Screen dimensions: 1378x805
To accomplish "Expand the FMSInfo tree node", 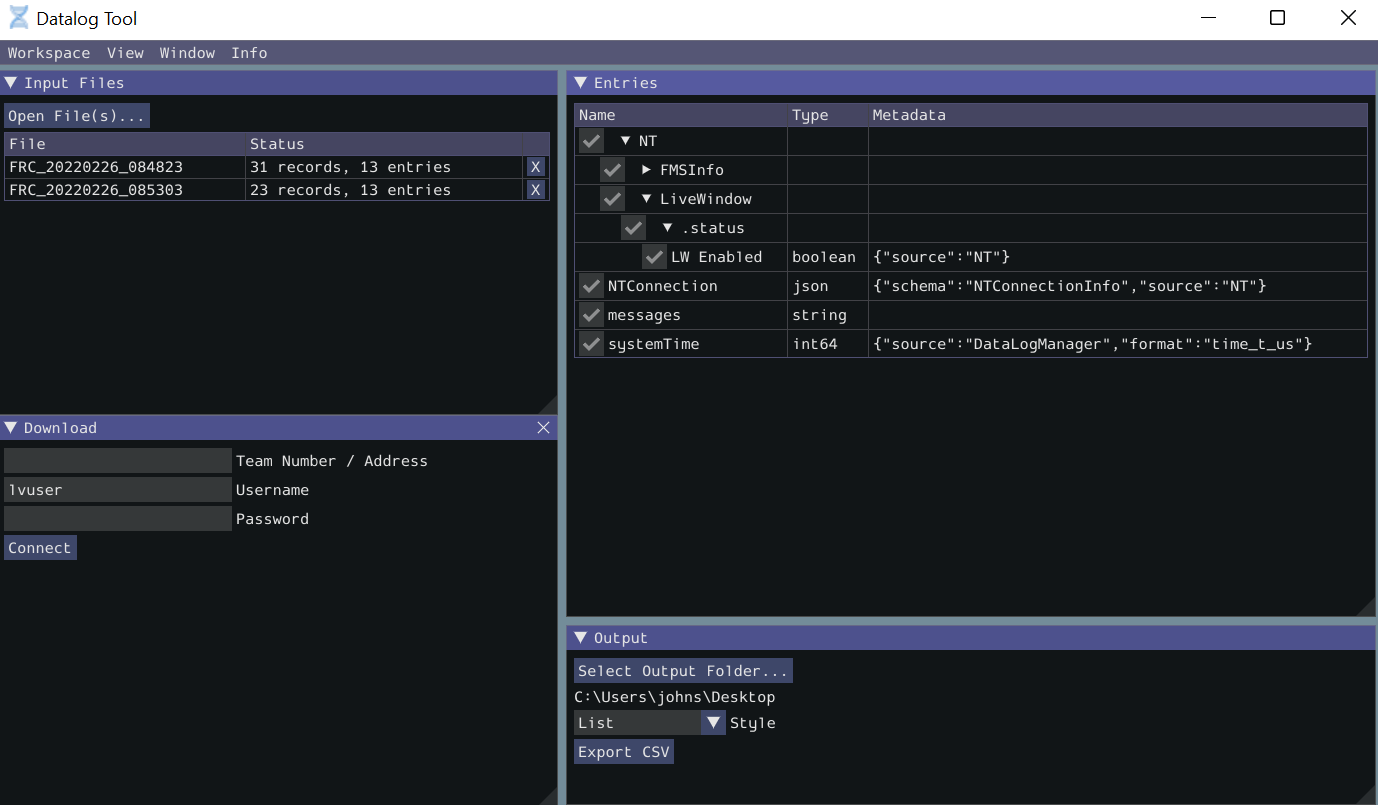I will coord(646,169).
